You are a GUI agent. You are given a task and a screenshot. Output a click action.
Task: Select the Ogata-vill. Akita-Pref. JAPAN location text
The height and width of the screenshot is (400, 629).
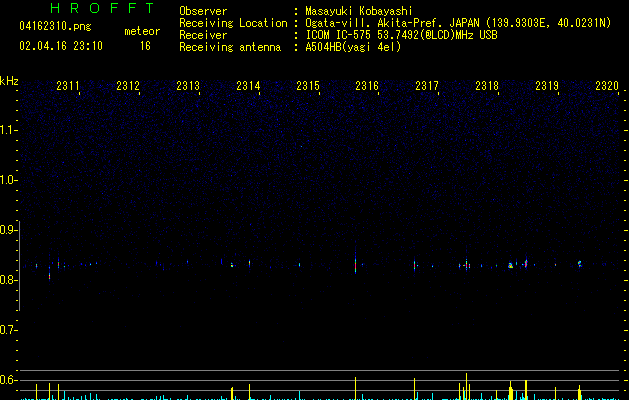pos(458,23)
